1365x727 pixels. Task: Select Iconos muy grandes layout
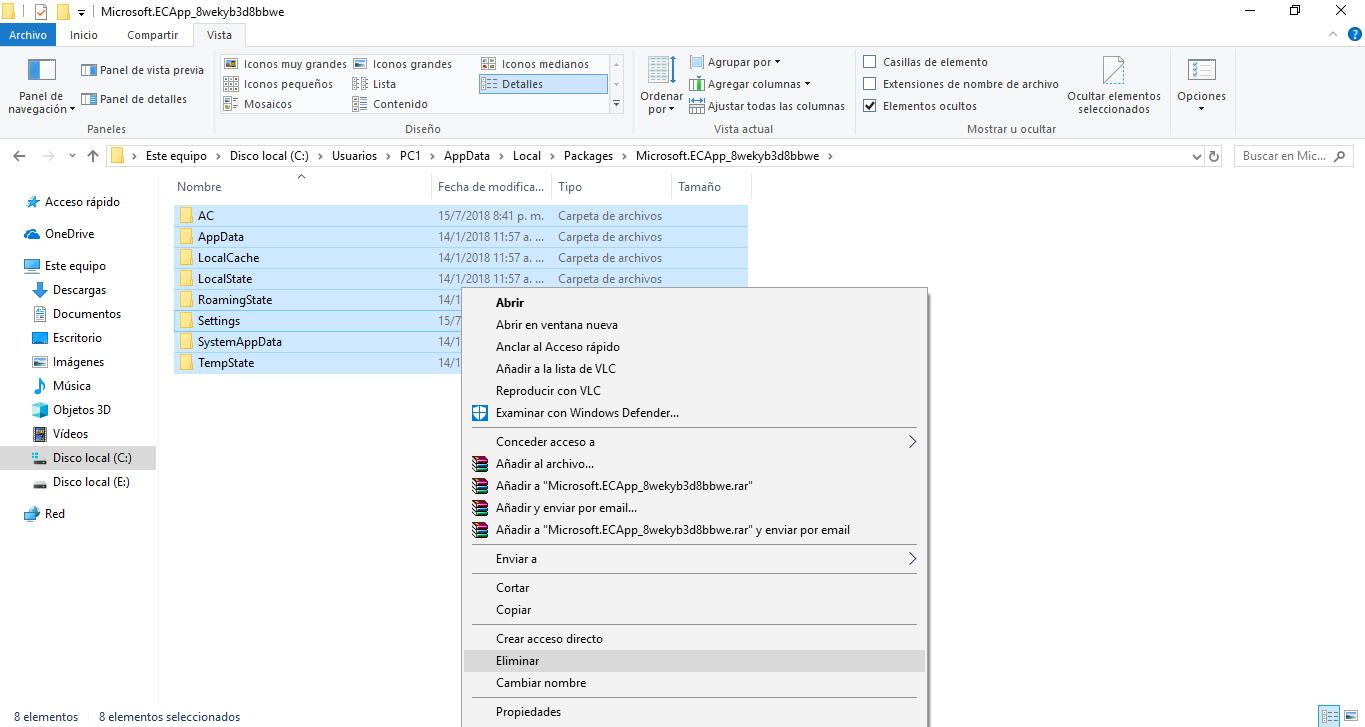pyautogui.click(x=285, y=64)
